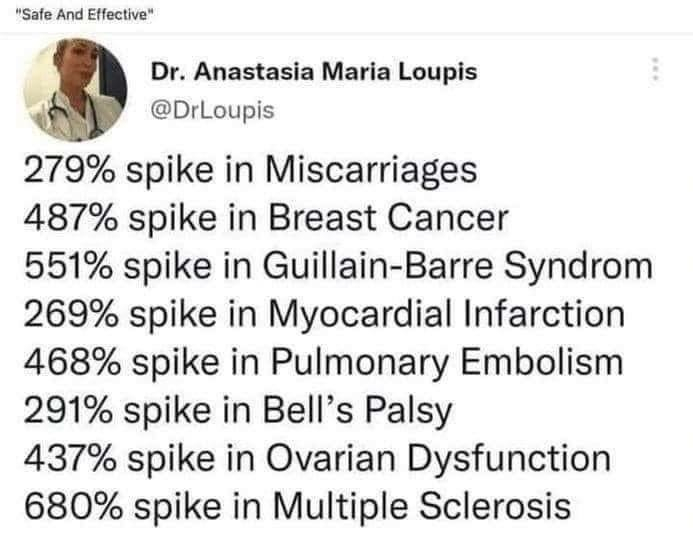This screenshot has width=693, height=540.
Task: Click the 551% figure
Action: [68, 266]
